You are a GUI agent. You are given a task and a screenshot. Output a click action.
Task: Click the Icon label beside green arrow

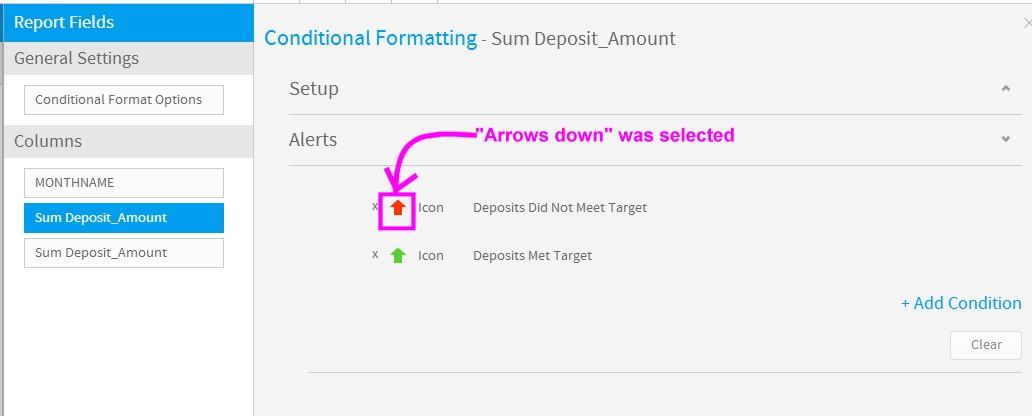click(x=431, y=255)
